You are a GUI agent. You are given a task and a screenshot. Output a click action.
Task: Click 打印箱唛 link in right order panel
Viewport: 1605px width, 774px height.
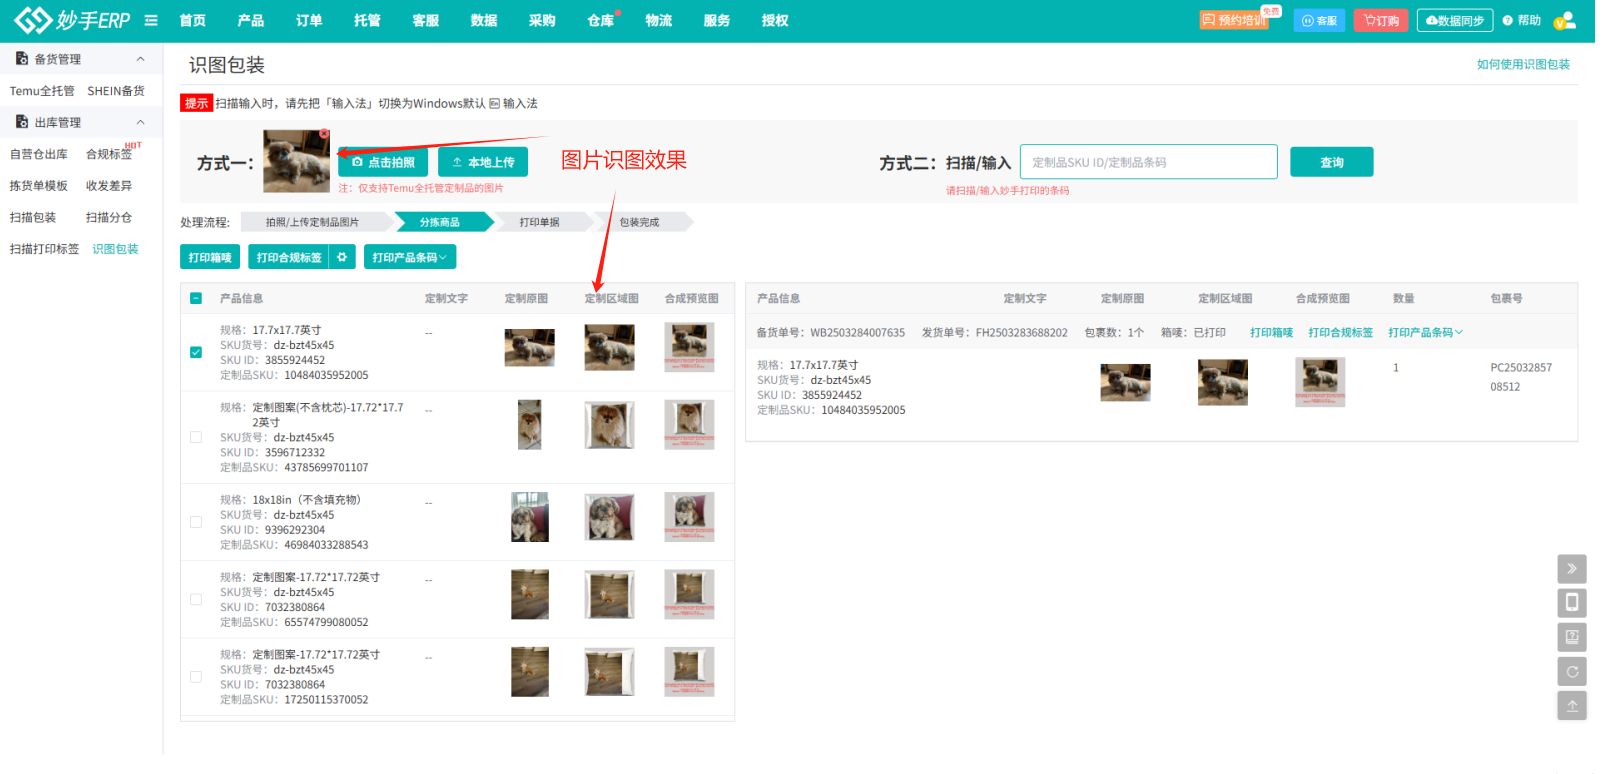[1271, 332]
